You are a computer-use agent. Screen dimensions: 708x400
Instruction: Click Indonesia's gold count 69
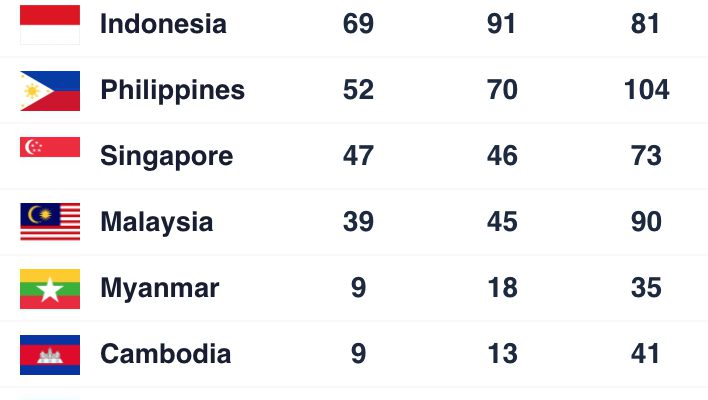tap(358, 23)
